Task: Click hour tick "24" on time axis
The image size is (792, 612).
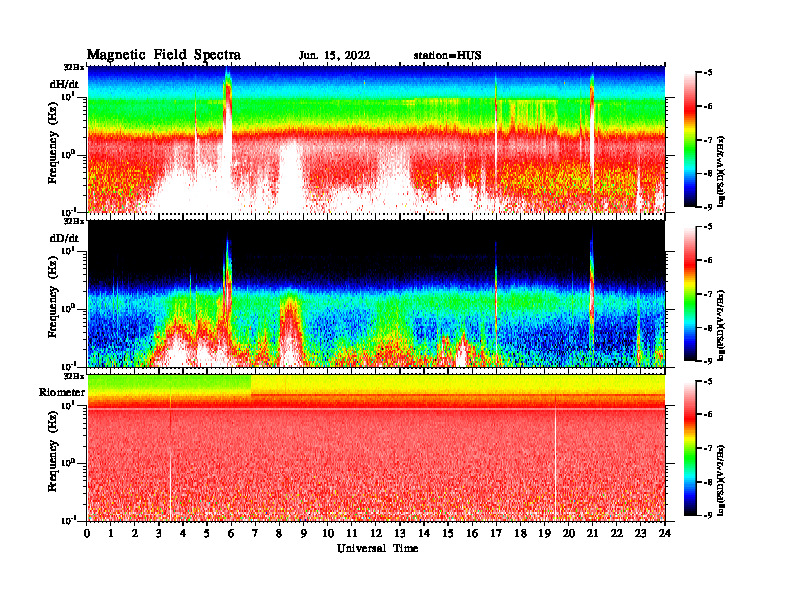Action: 665,534
